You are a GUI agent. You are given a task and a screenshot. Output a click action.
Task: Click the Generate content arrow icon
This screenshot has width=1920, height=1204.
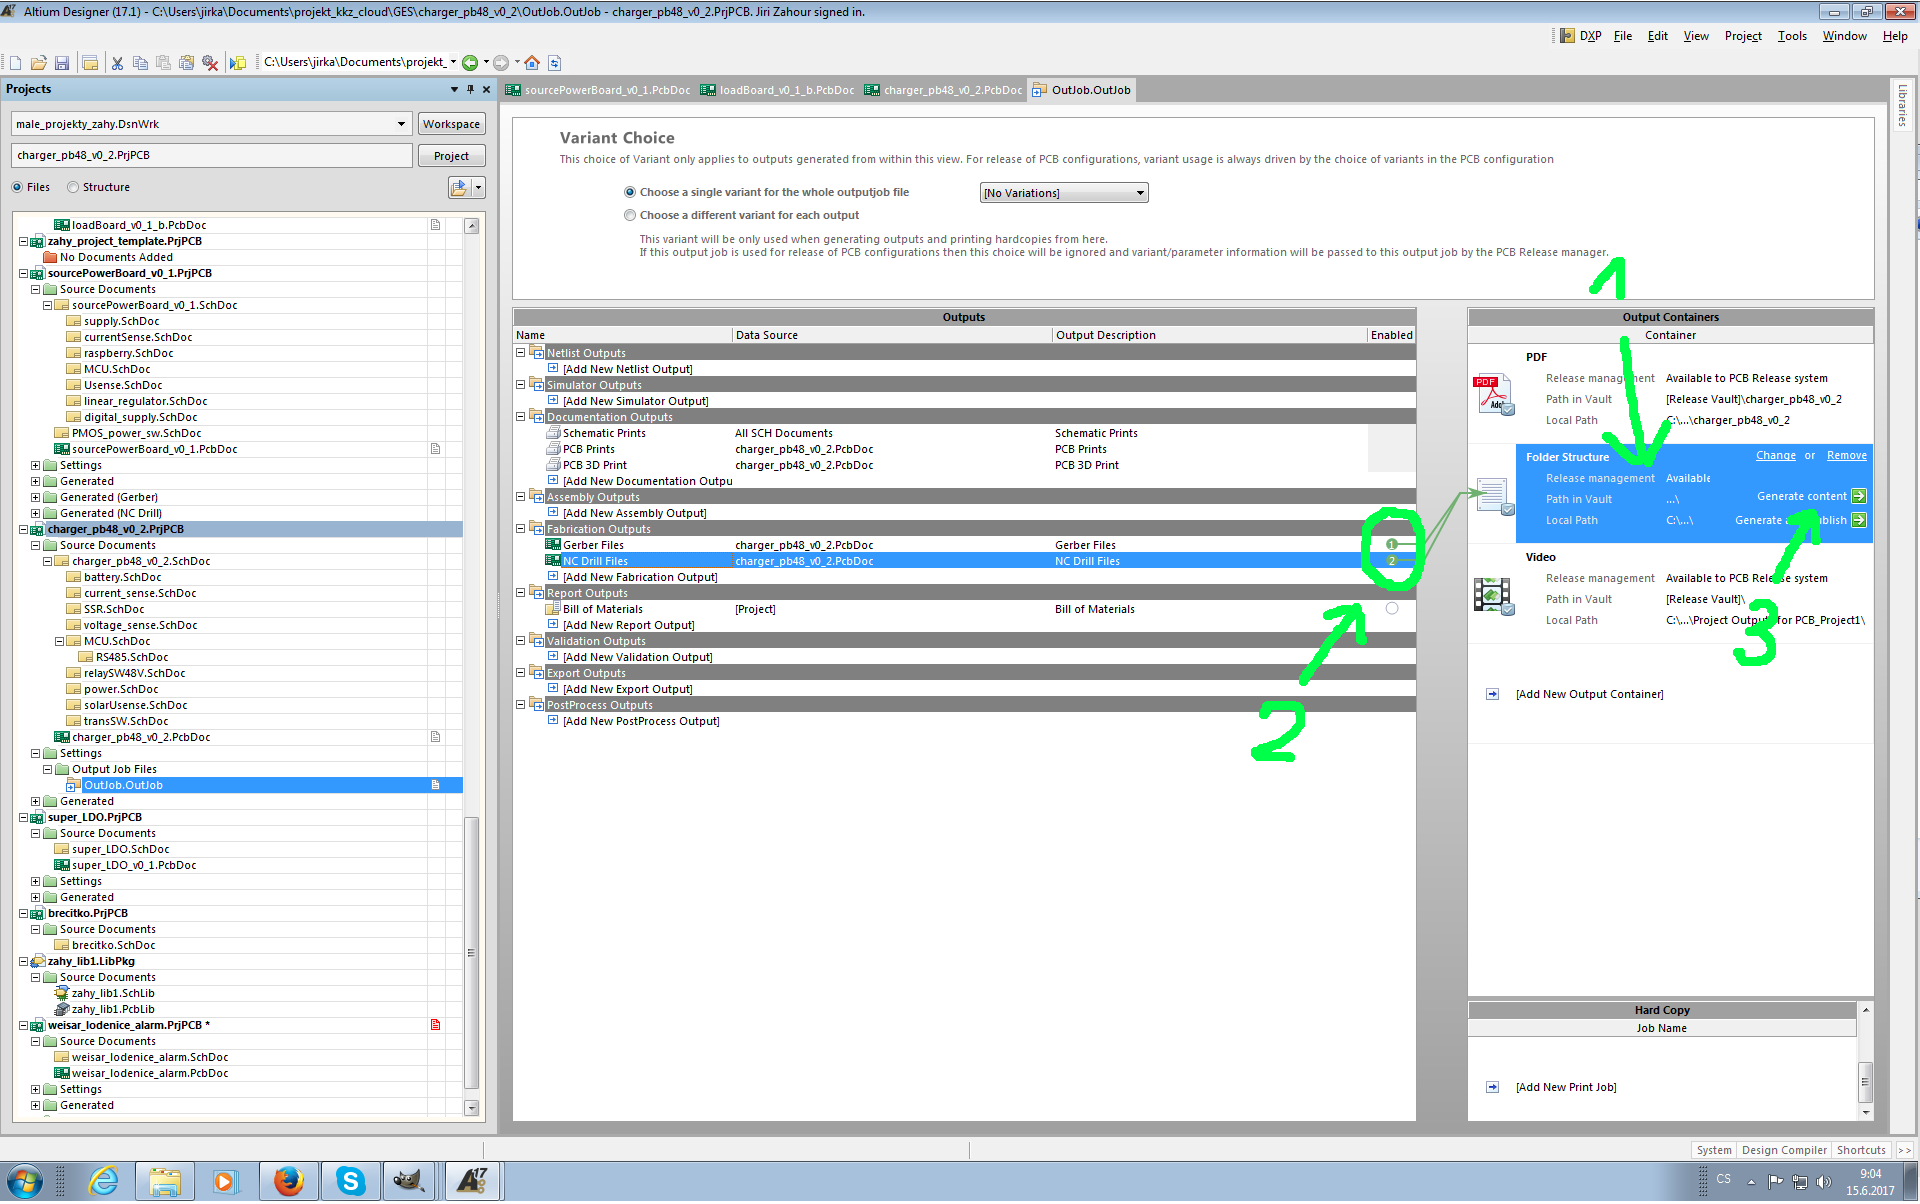tap(1858, 497)
